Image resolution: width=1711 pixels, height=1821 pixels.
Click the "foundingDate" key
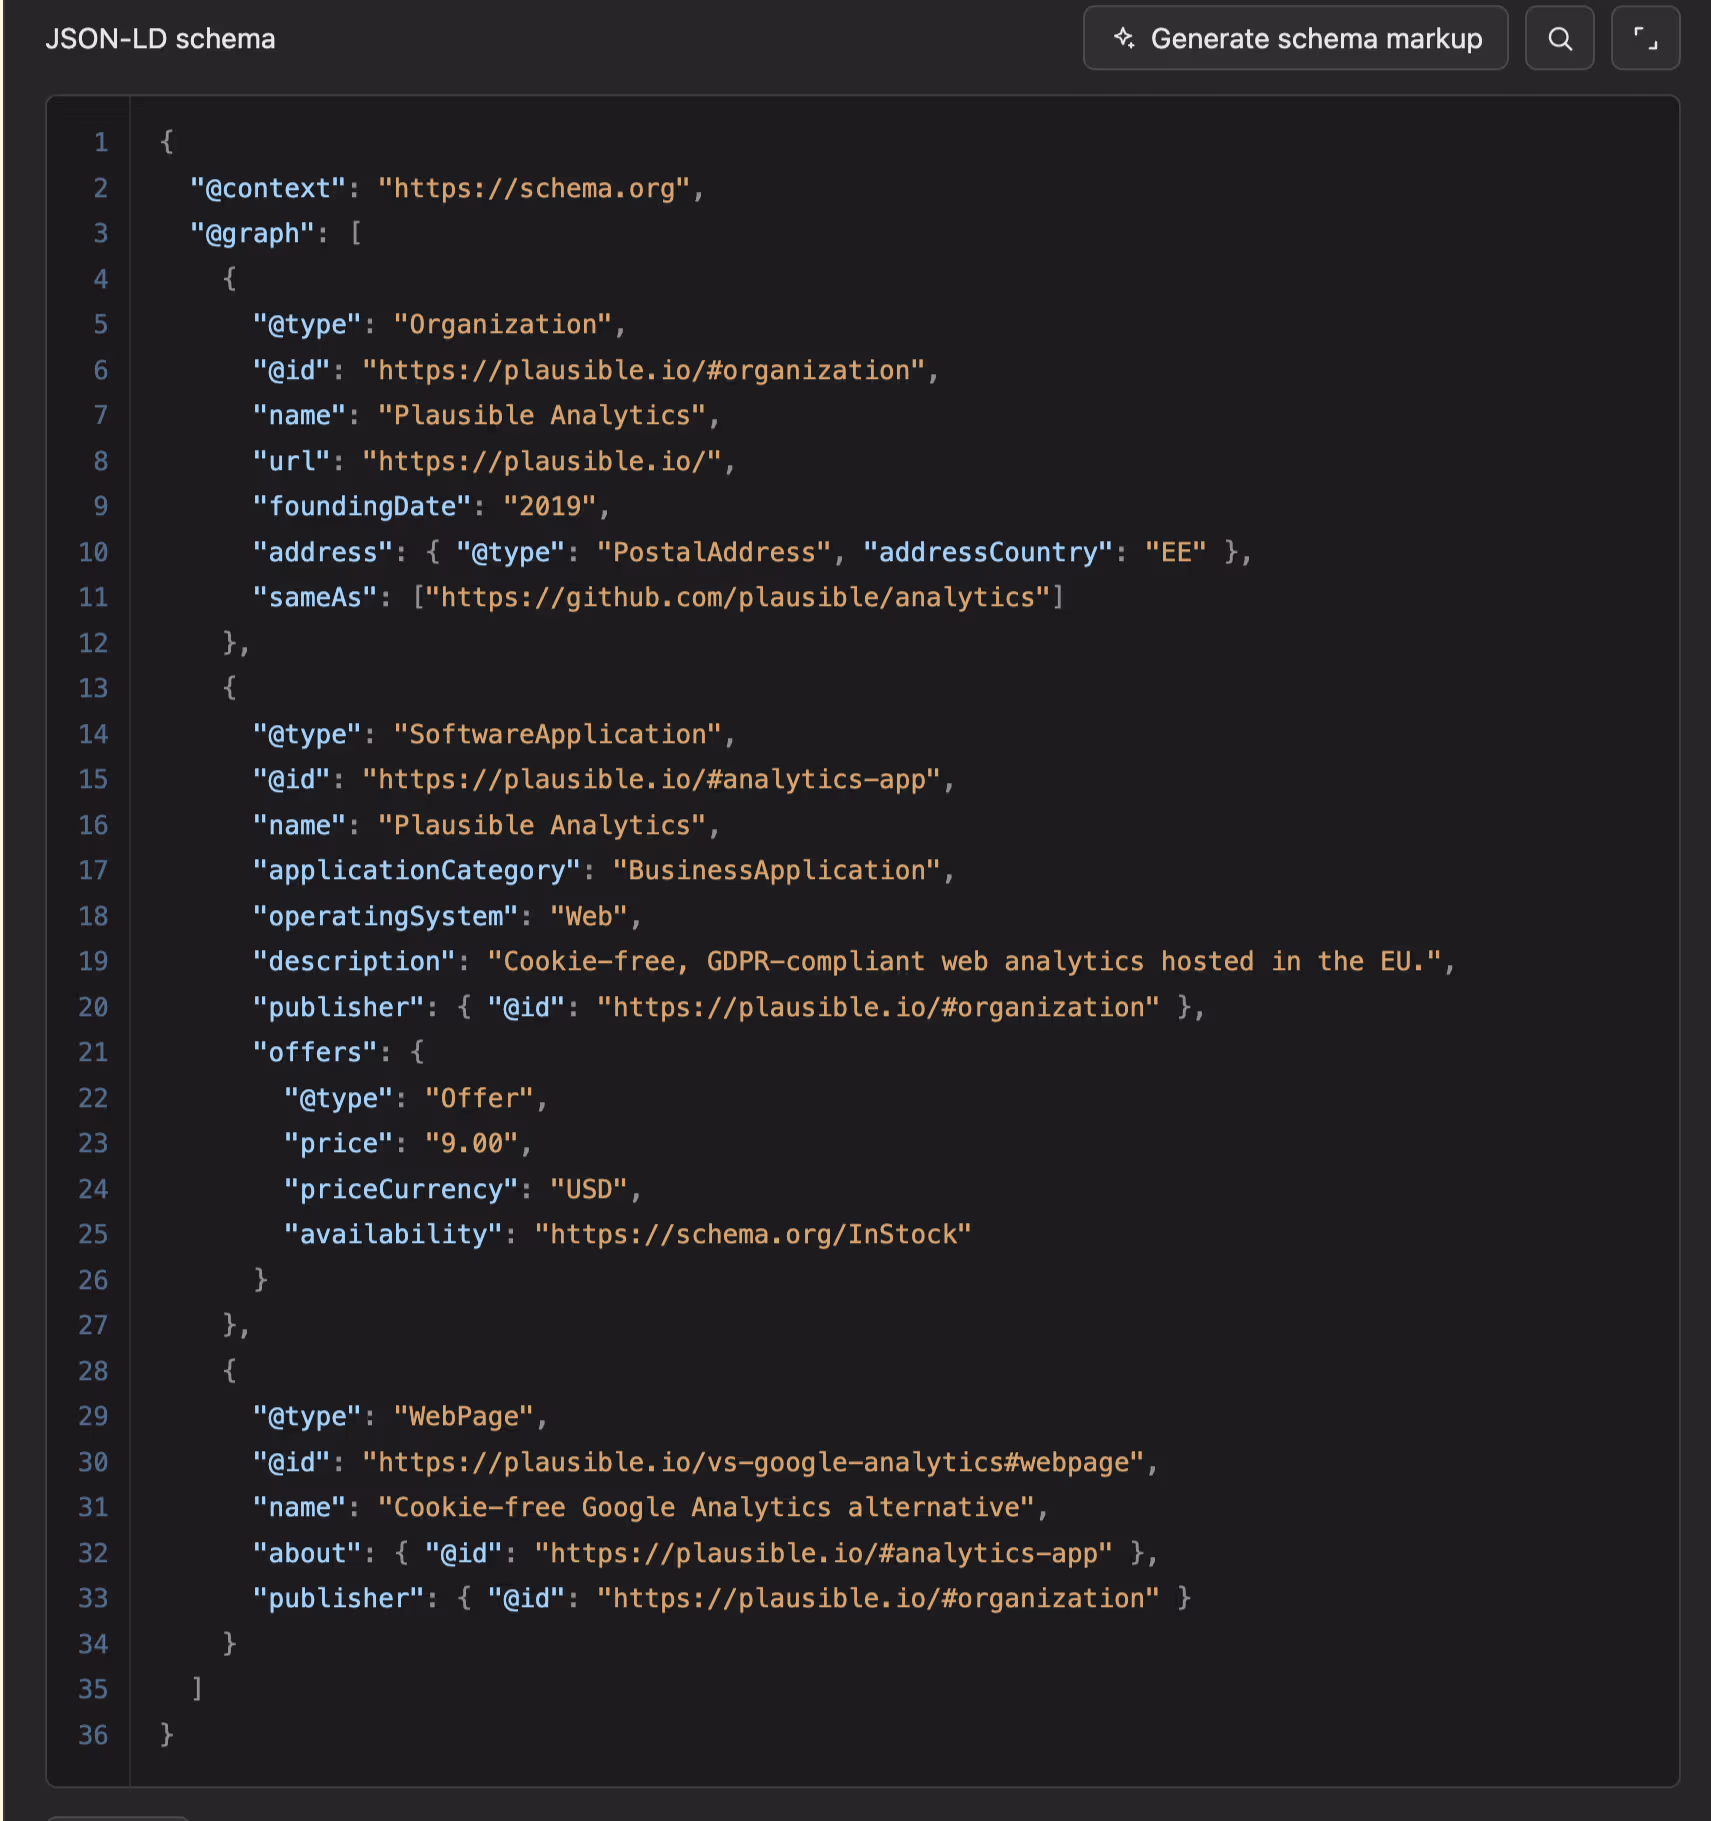[x=362, y=506]
